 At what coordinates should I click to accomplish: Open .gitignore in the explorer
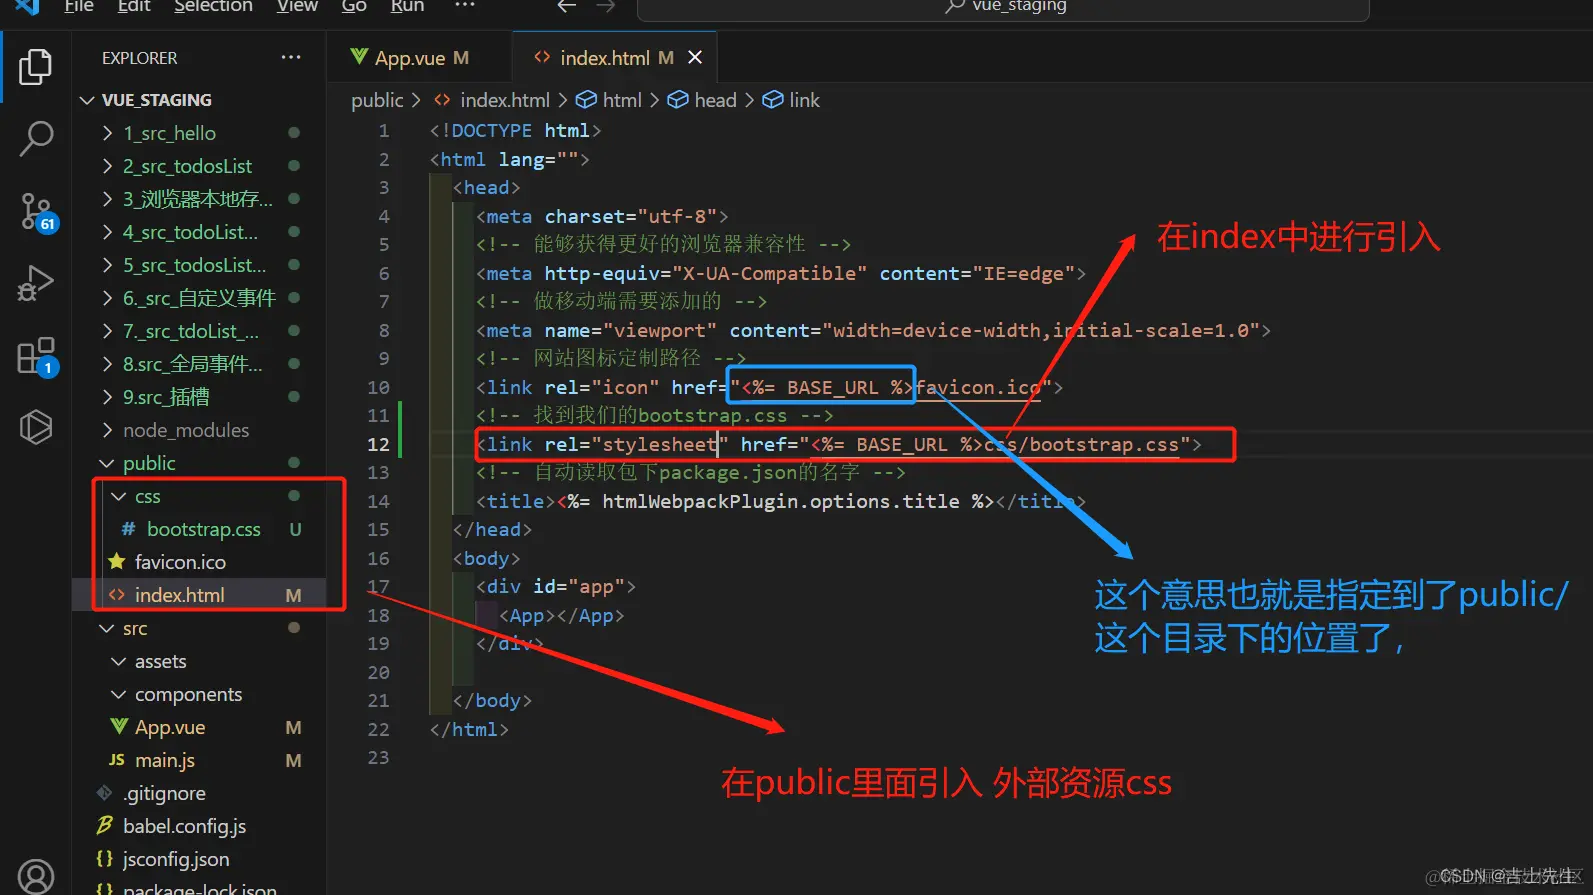[x=165, y=793]
